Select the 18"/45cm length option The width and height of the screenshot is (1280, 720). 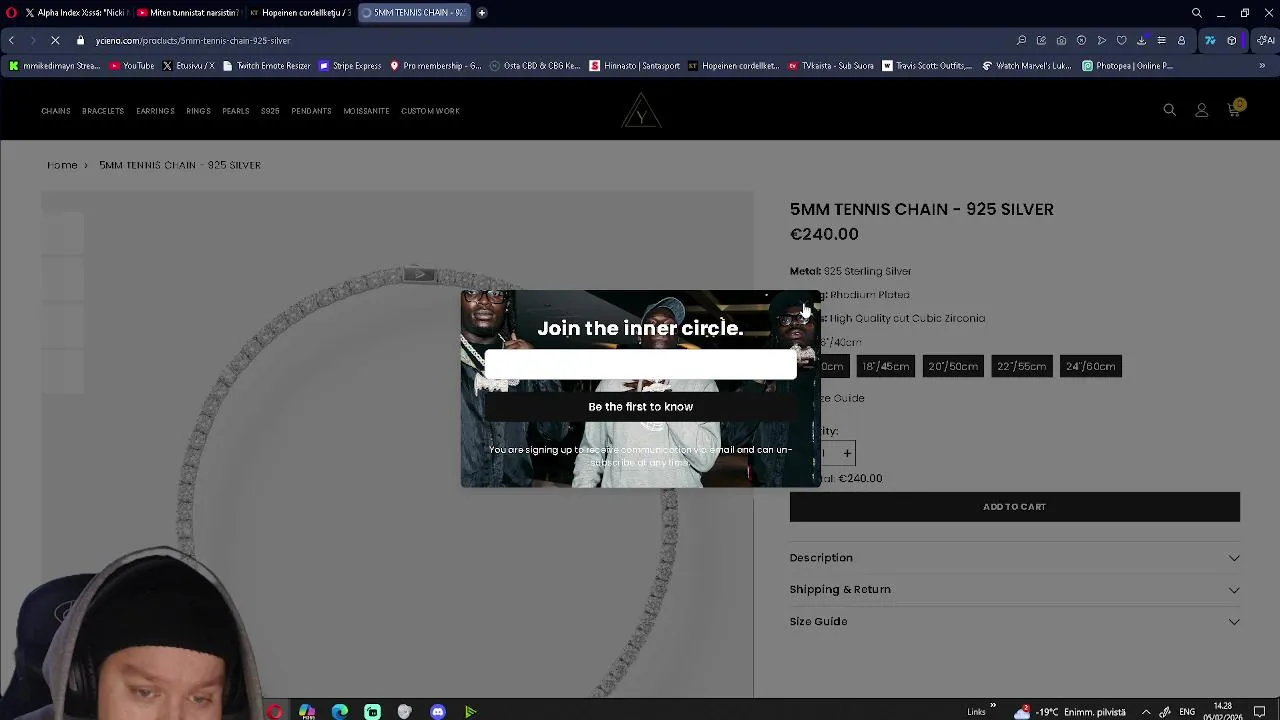(886, 366)
